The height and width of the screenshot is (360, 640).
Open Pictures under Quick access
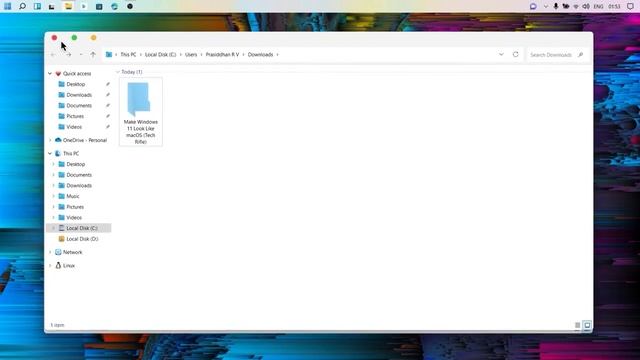75,116
